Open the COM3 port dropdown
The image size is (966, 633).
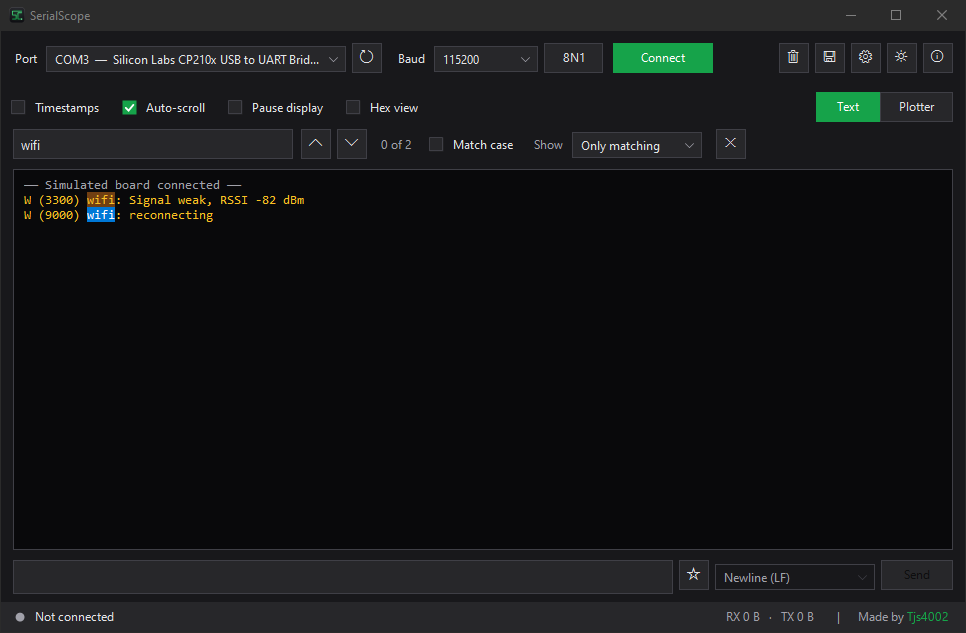196,59
